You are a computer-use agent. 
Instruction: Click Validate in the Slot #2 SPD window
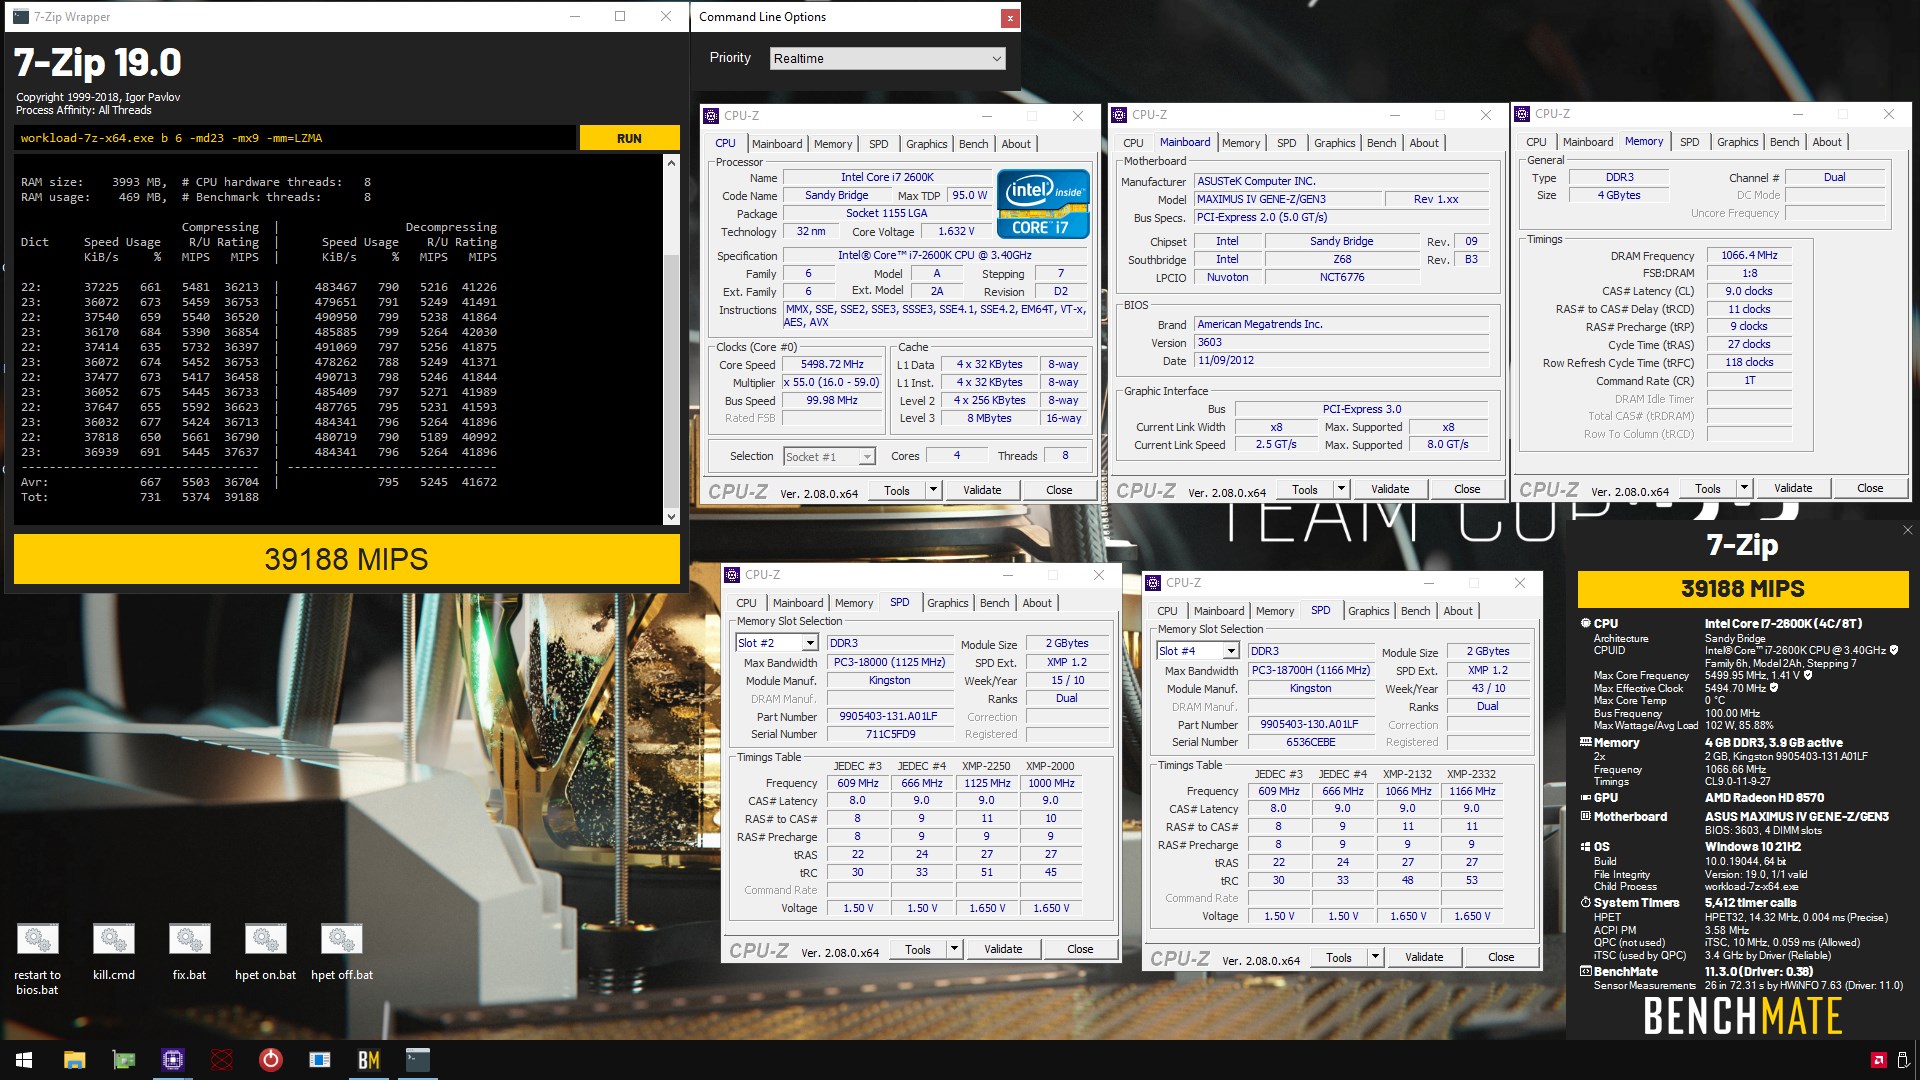point(1003,949)
